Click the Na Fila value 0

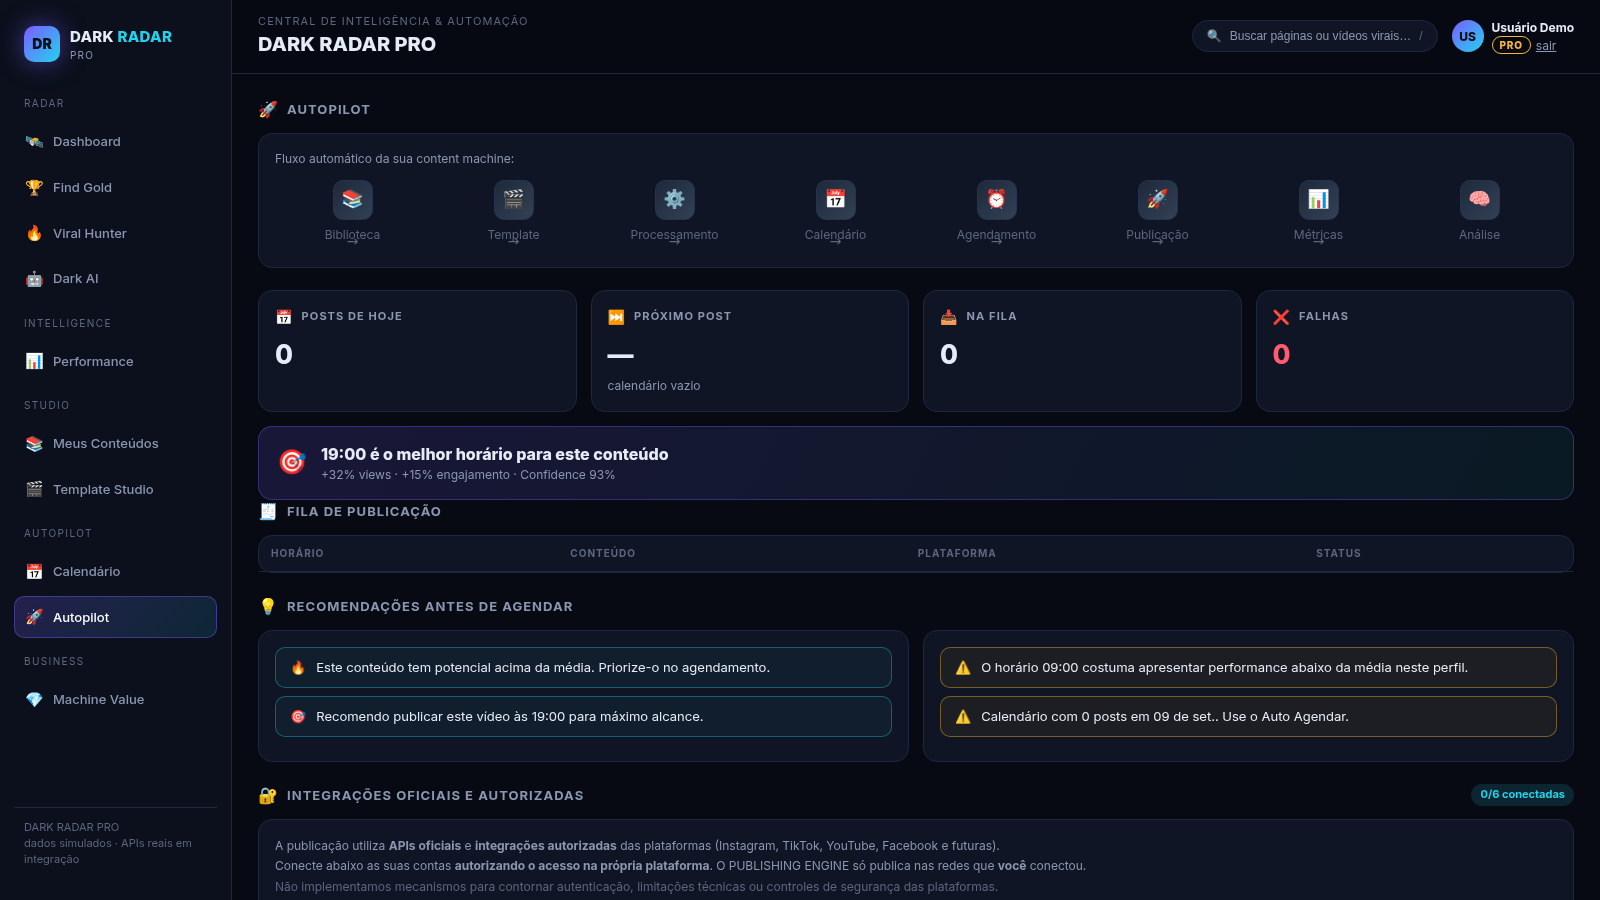(x=949, y=354)
